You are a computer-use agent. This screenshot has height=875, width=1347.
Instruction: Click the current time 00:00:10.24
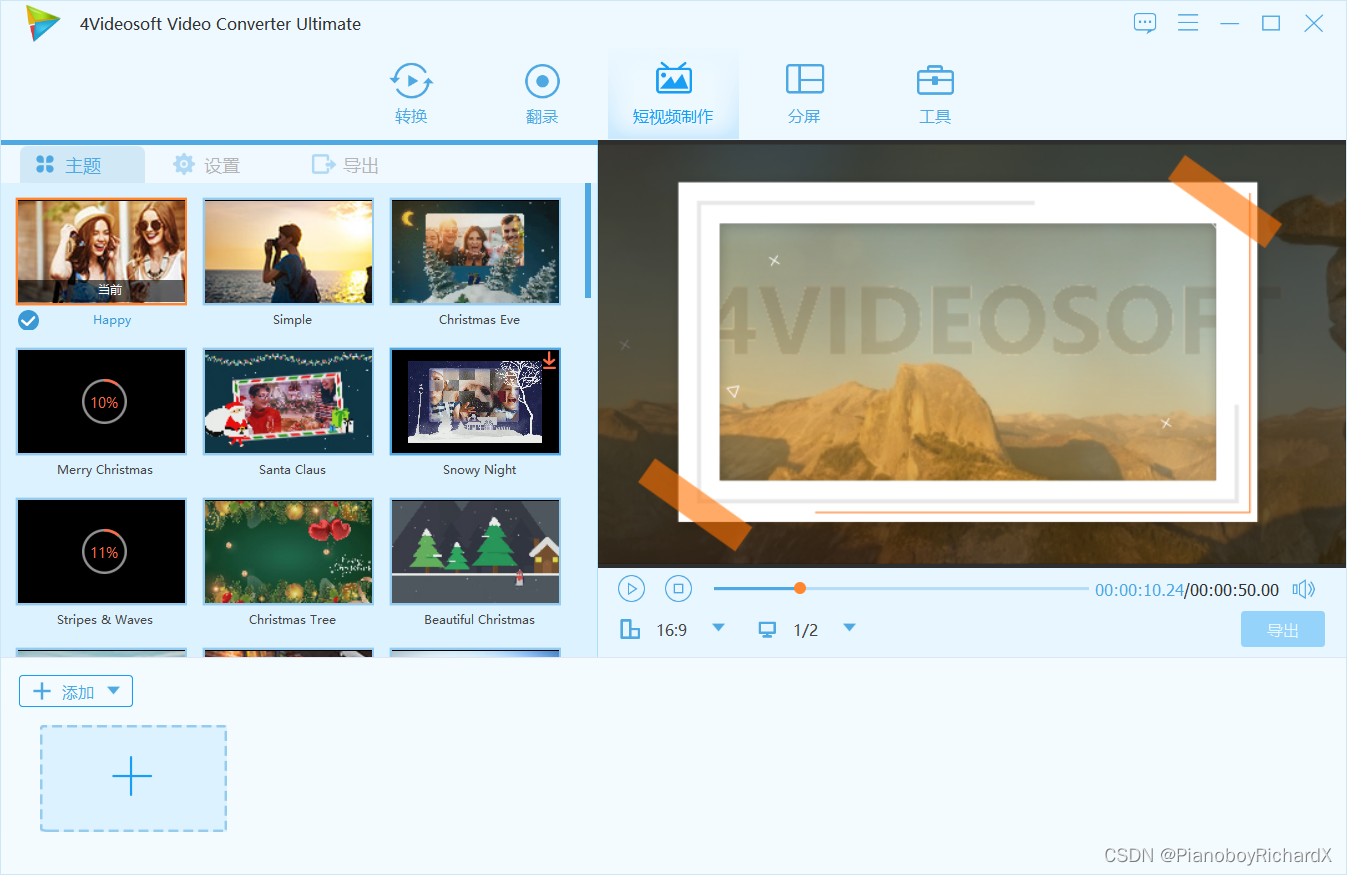click(x=1139, y=590)
